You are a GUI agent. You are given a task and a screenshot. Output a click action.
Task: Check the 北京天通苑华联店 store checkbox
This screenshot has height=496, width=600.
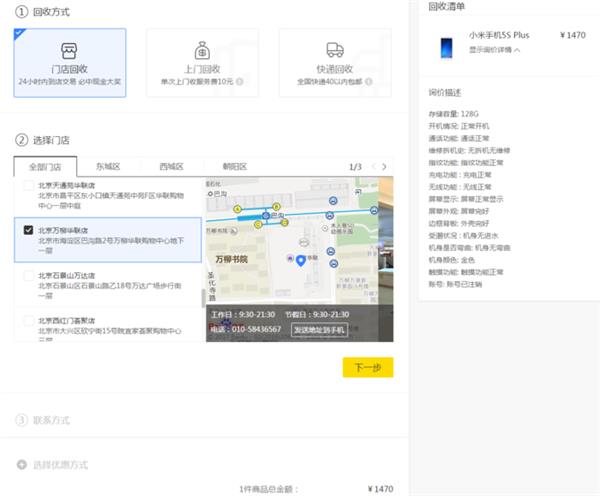click(29, 185)
